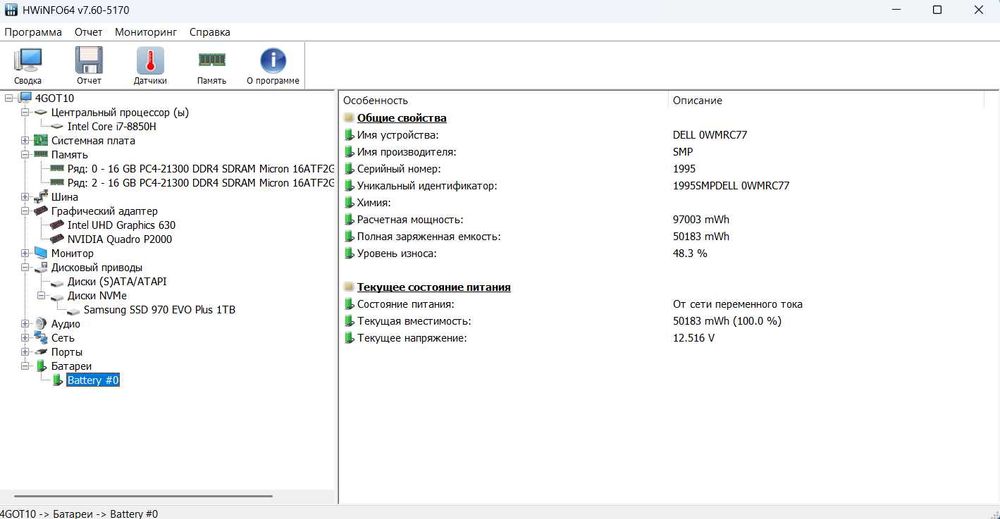Expand the Порты tree node
Viewport: 1000px width, 519px height.
point(25,352)
